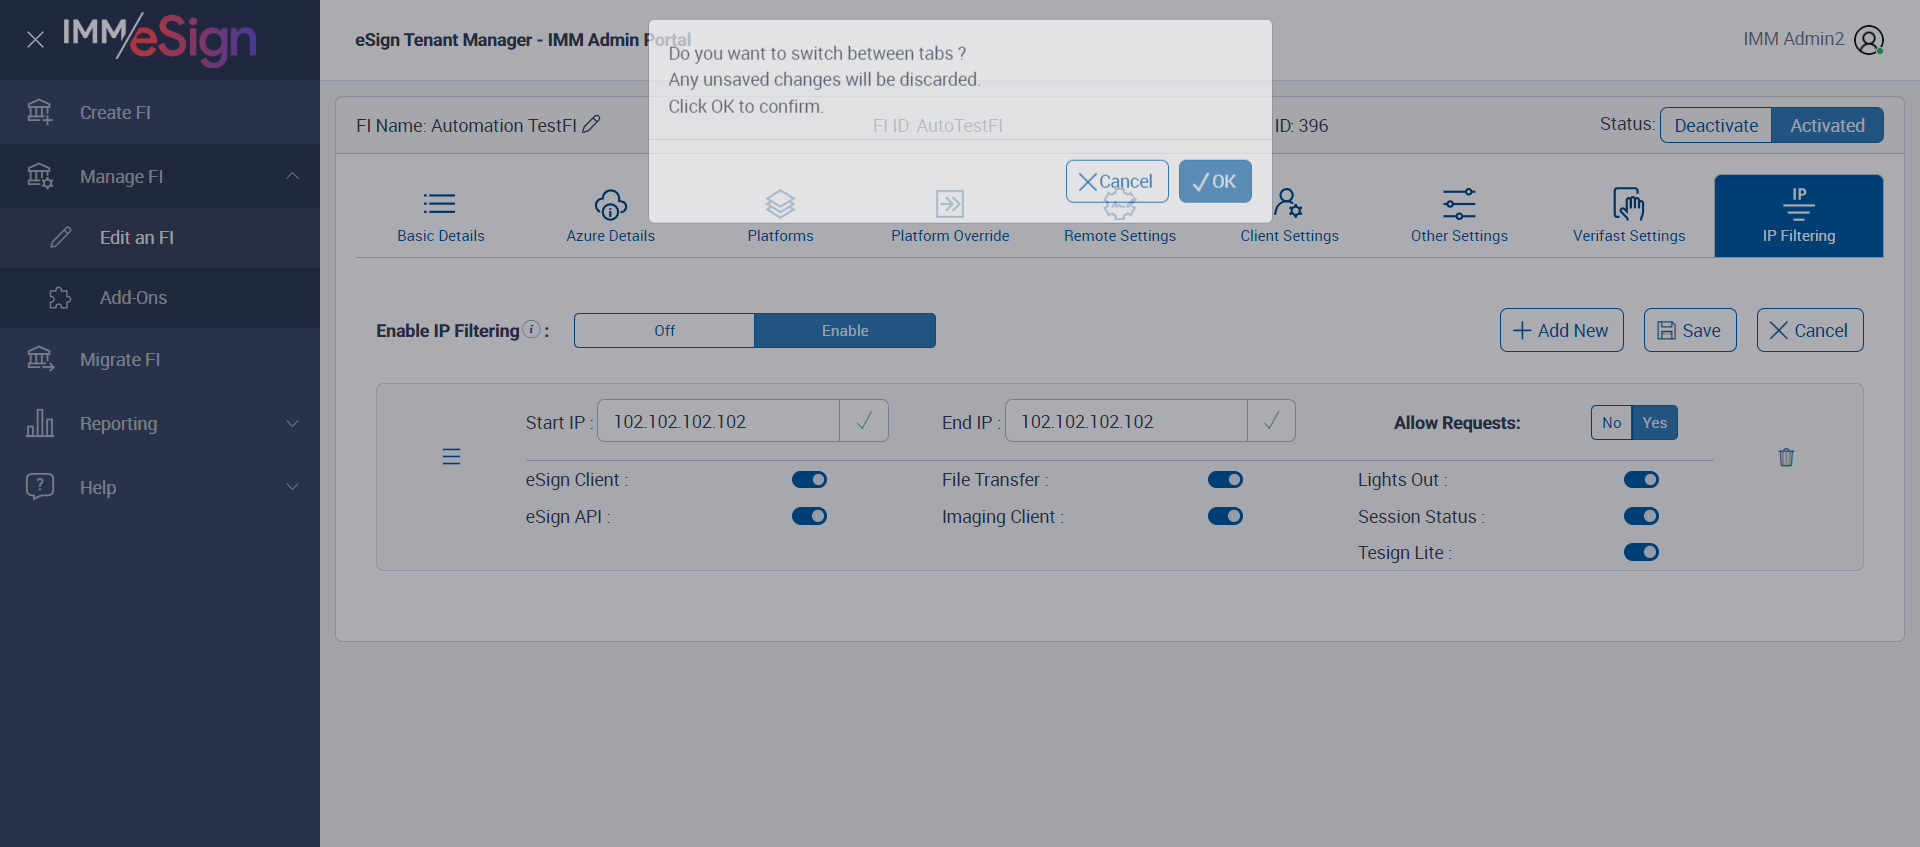
Task: Close the sidebar with the X icon
Action: click(35, 40)
